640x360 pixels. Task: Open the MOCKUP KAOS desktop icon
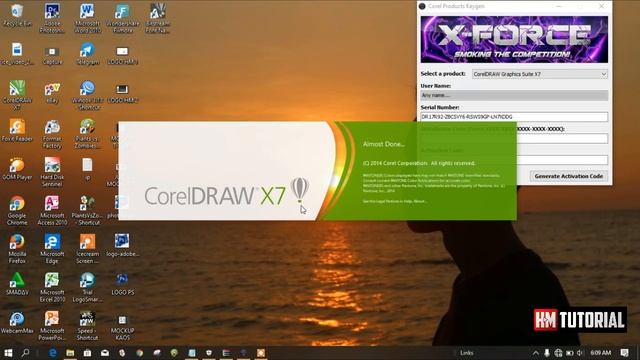click(x=122, y=327)
